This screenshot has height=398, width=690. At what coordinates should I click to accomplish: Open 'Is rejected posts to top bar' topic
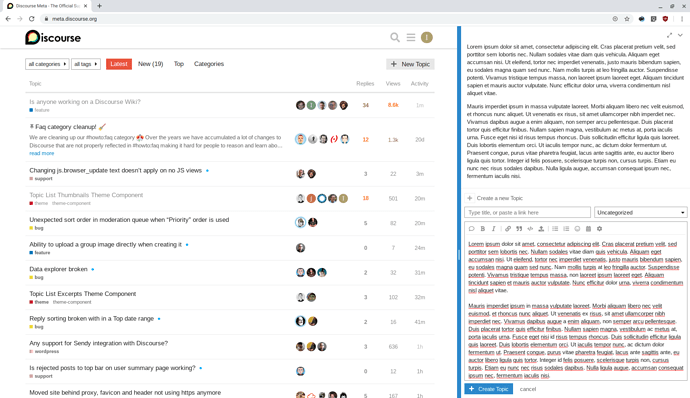(x=112, y=368)
